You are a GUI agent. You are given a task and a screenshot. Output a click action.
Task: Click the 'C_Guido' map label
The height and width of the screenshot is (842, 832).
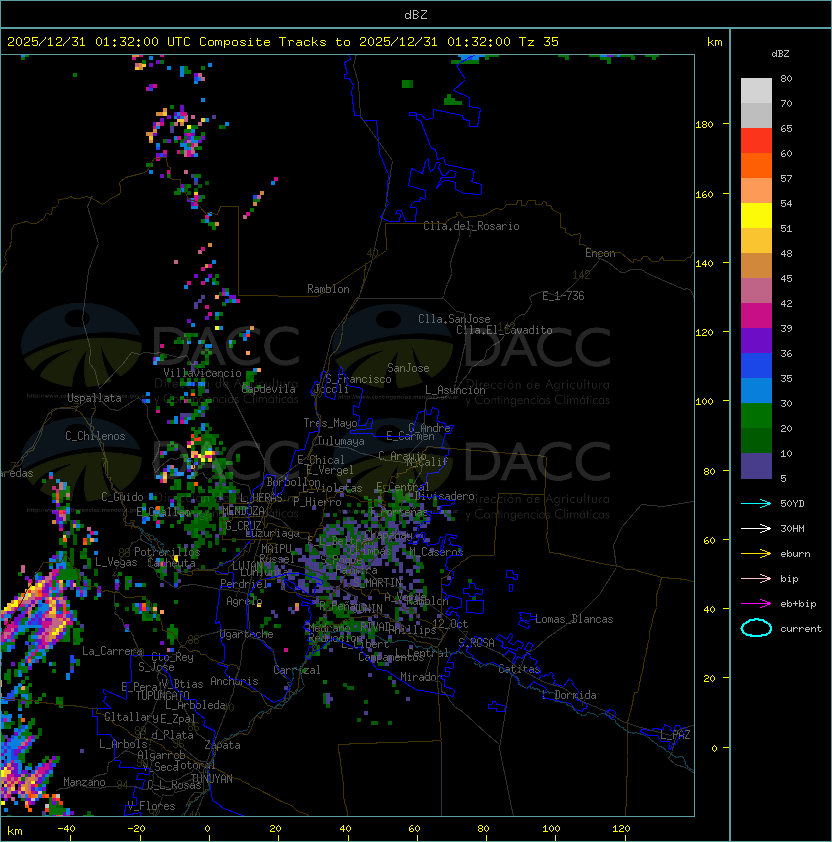click(122, 497)
